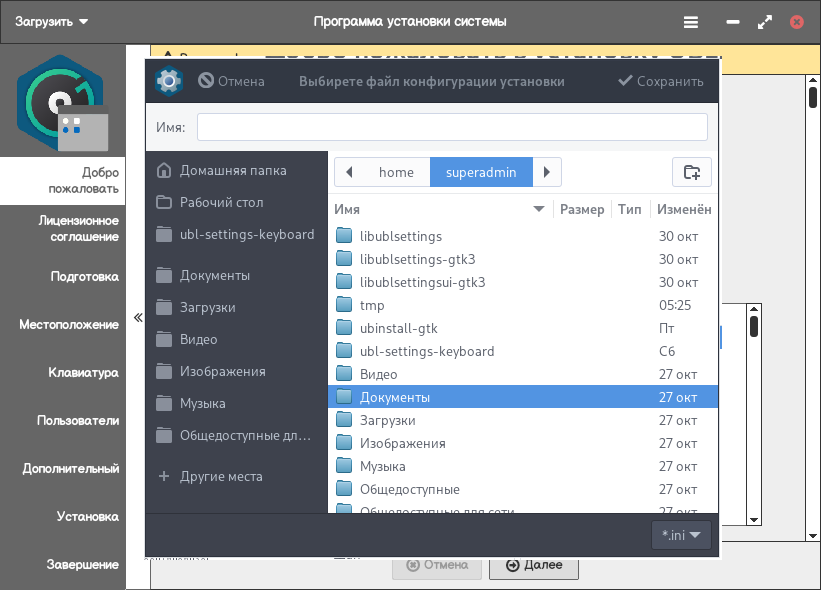Image resolution: width=821 pixels, height=590 pixels.
Task: Switch to Лицензионное соглашение step
Action: 78,228
